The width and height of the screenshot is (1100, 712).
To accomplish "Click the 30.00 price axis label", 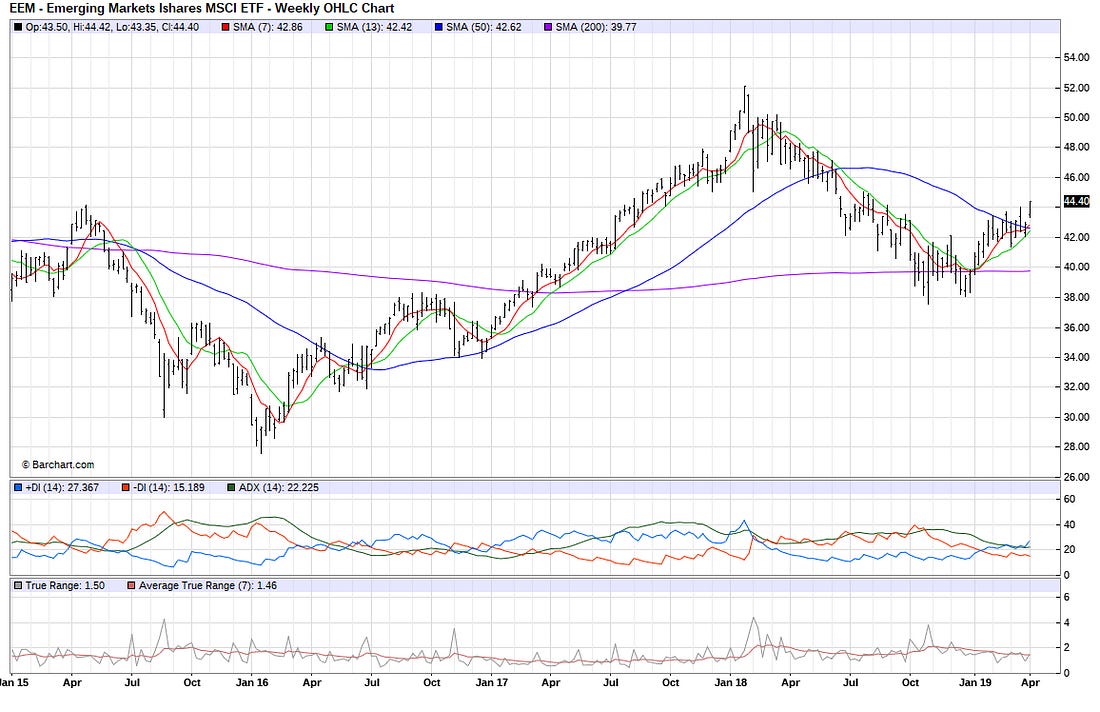I will pyautogui.click(x=1077, y=417).
